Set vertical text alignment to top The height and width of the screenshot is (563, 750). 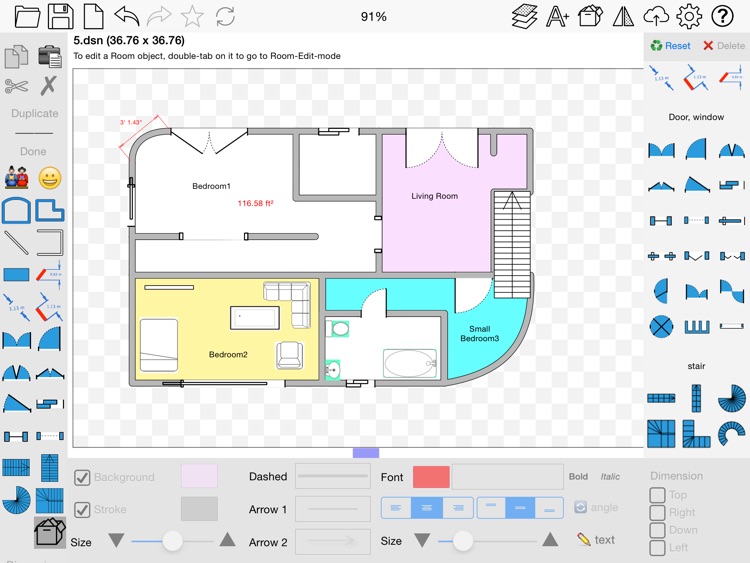coord(491,508)
